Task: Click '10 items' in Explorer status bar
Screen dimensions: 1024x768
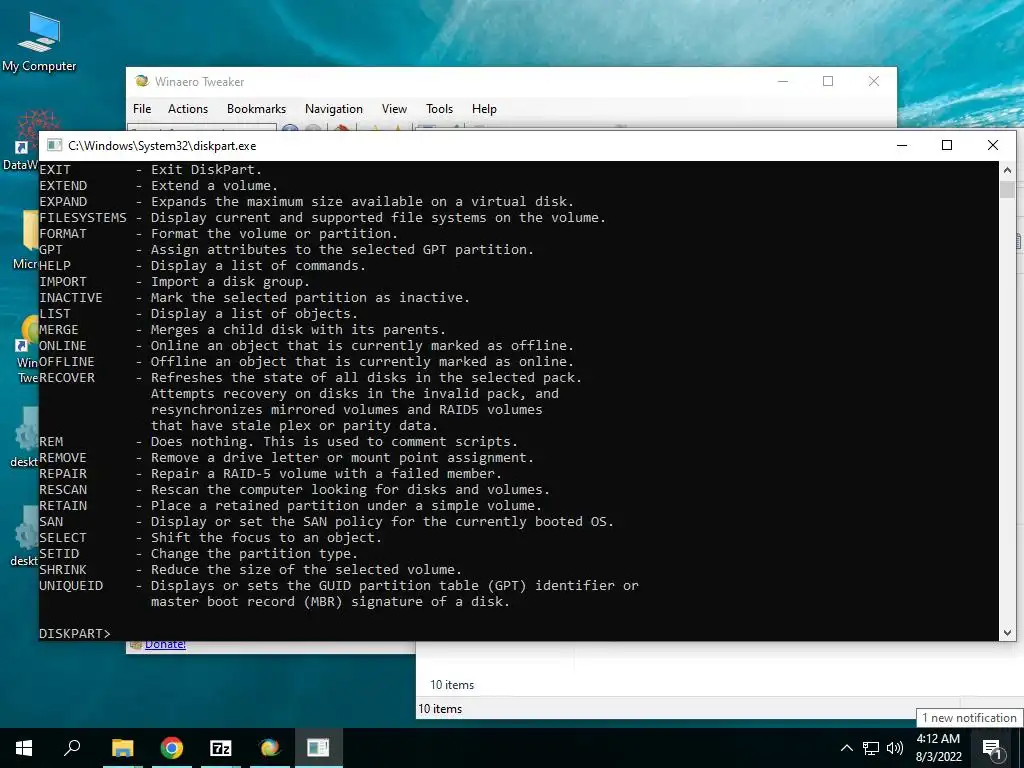Action: [440, 709]
